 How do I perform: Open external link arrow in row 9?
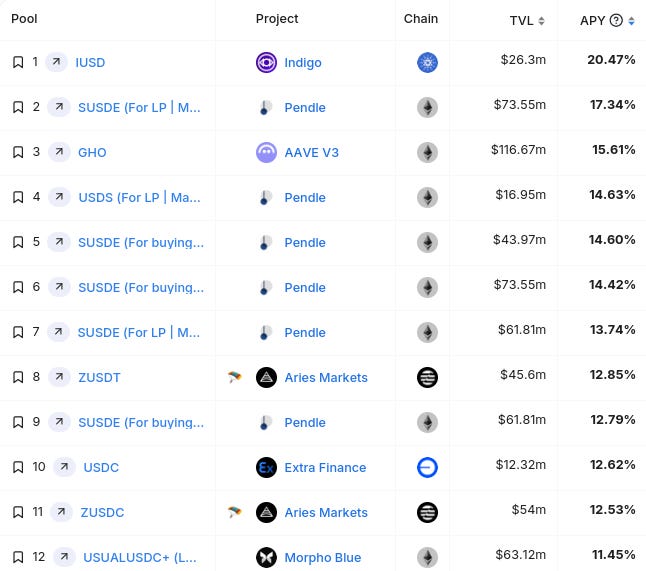59,422
